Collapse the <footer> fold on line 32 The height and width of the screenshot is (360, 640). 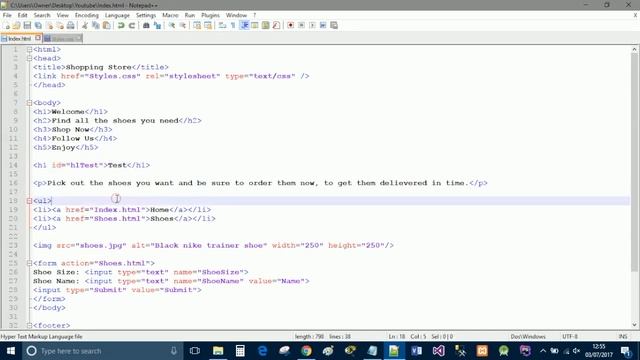point(29,325)
